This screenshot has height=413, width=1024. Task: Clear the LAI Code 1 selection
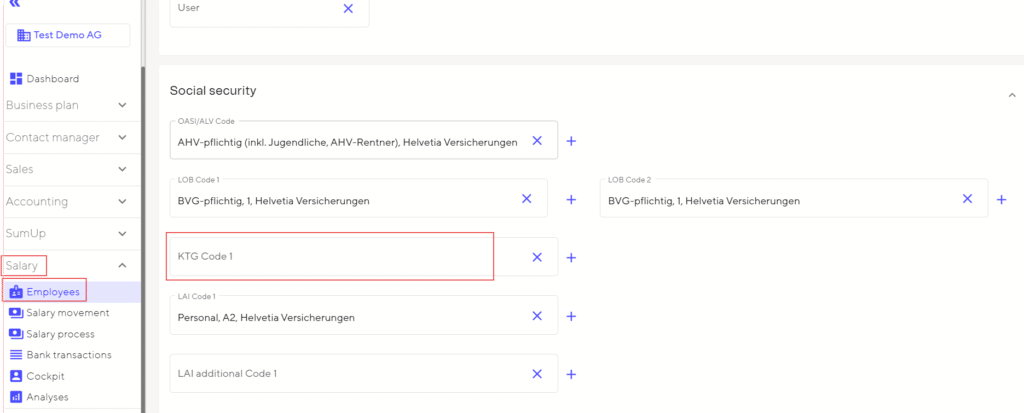(x=537, y=316)
